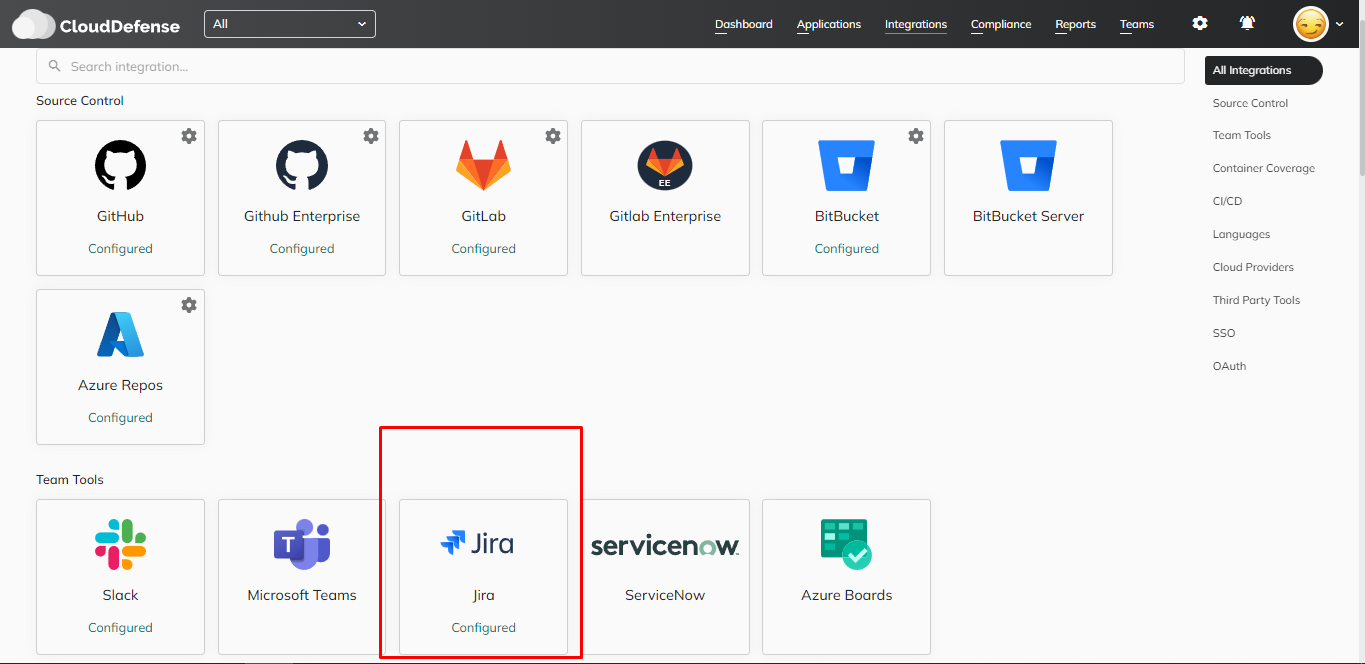Open the Applications menu
1365x664 pixels.
829,24
